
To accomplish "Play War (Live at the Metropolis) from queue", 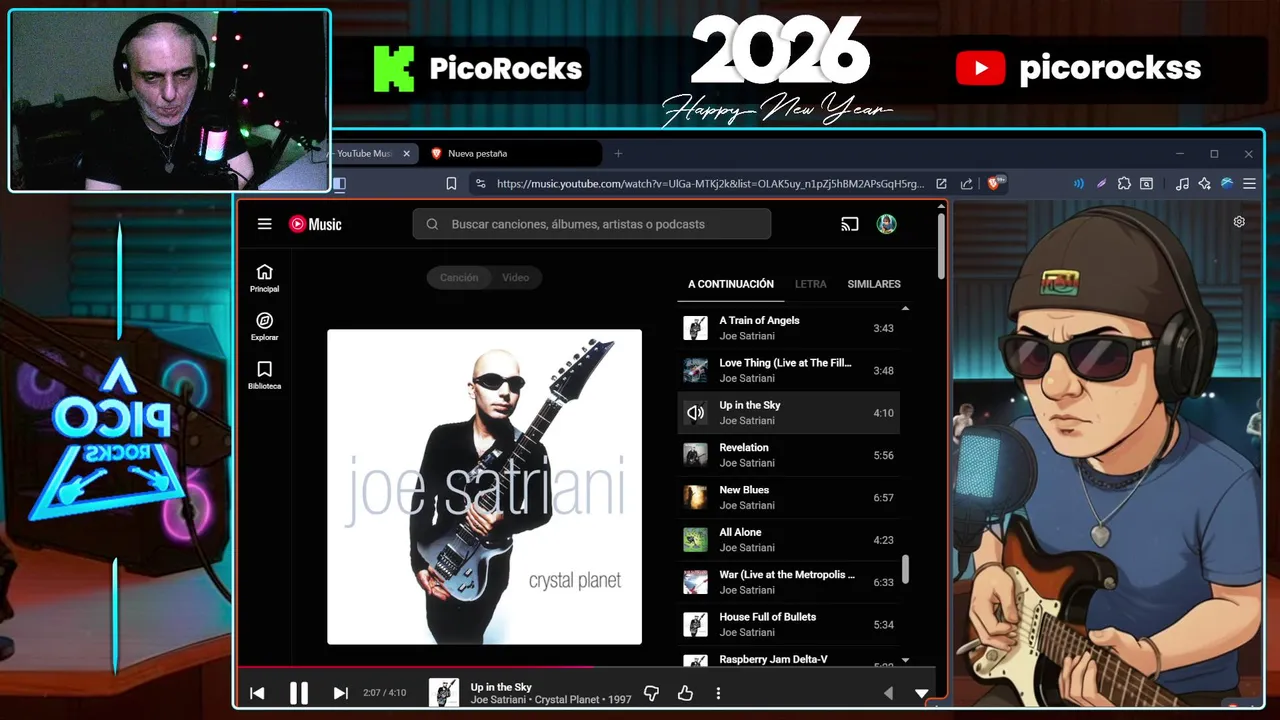I will click(x=789, y=582).
